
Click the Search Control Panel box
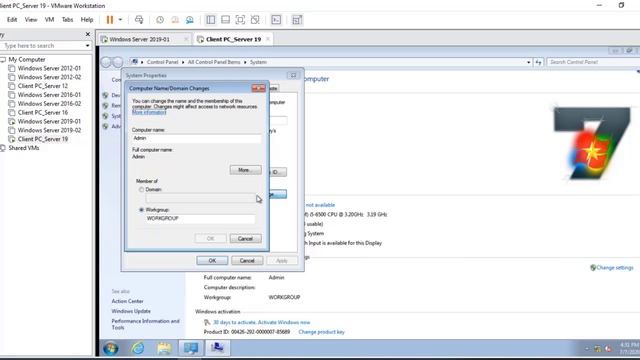pyautogui.click(x=593, y=62)
